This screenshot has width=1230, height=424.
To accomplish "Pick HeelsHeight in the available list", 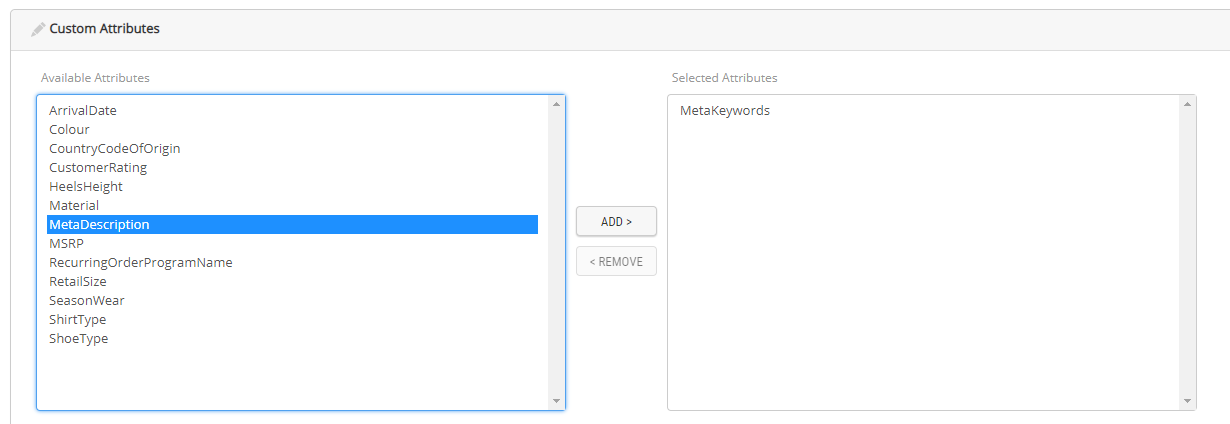I will coord(86,186).
